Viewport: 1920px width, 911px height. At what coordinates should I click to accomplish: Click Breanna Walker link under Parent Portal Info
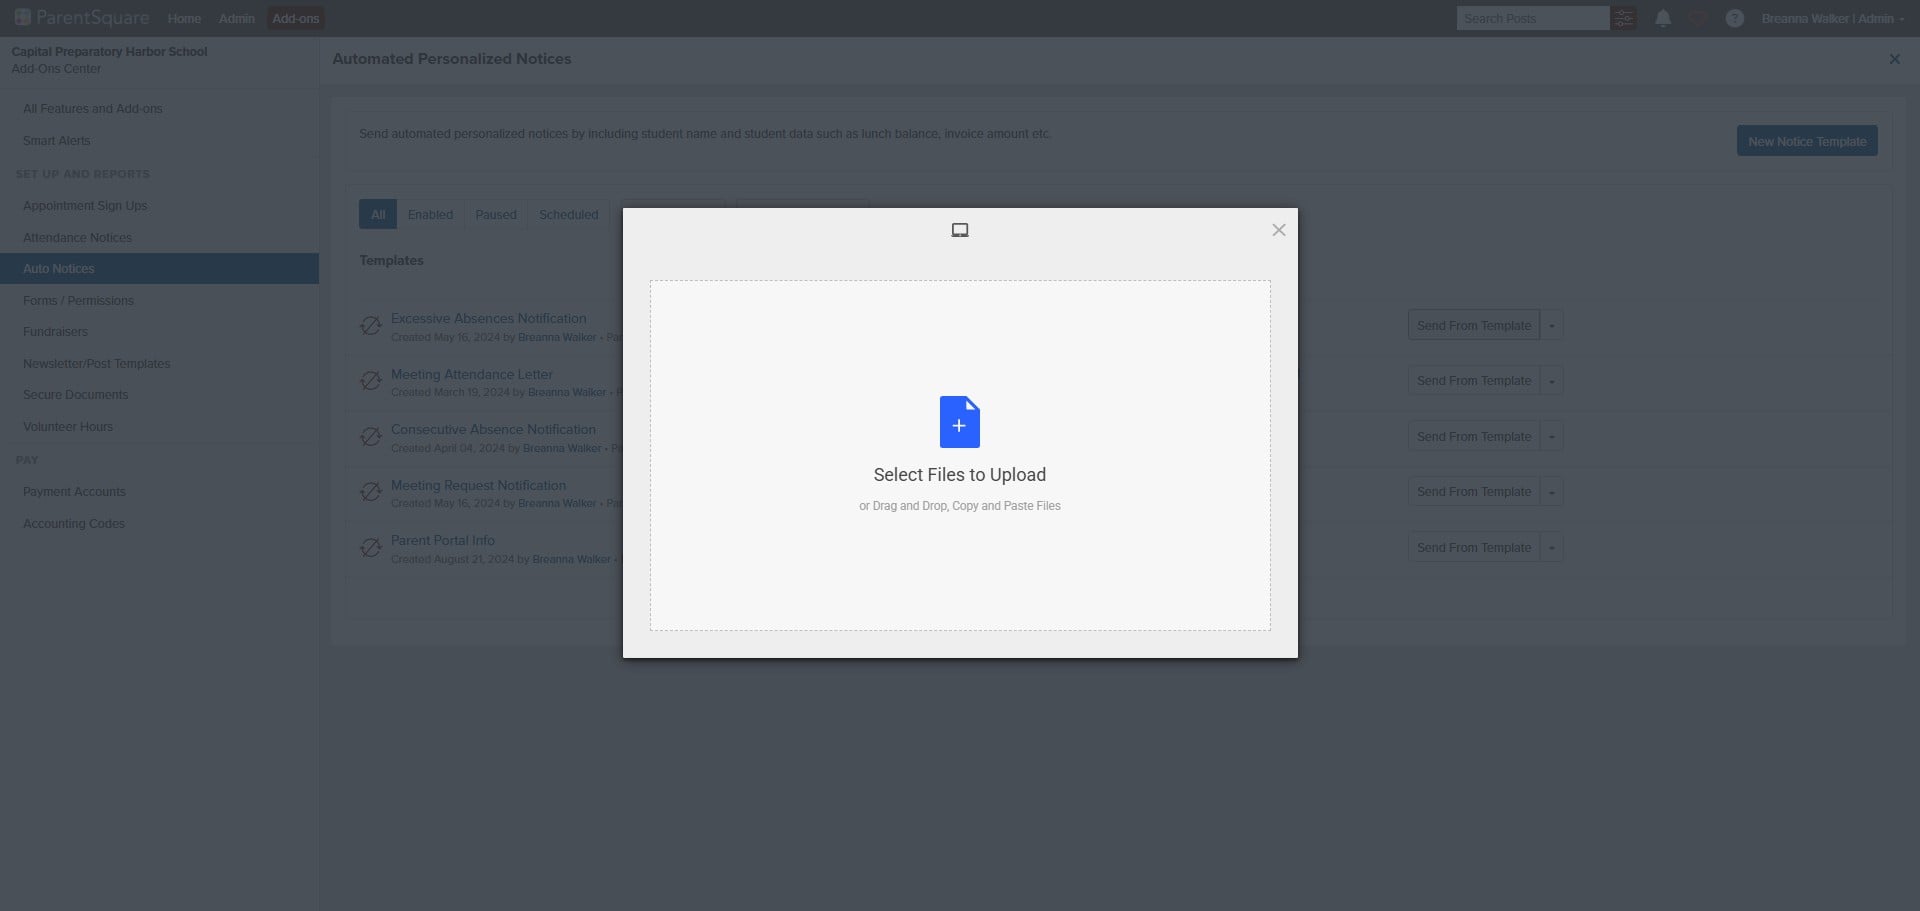[571, 559]
